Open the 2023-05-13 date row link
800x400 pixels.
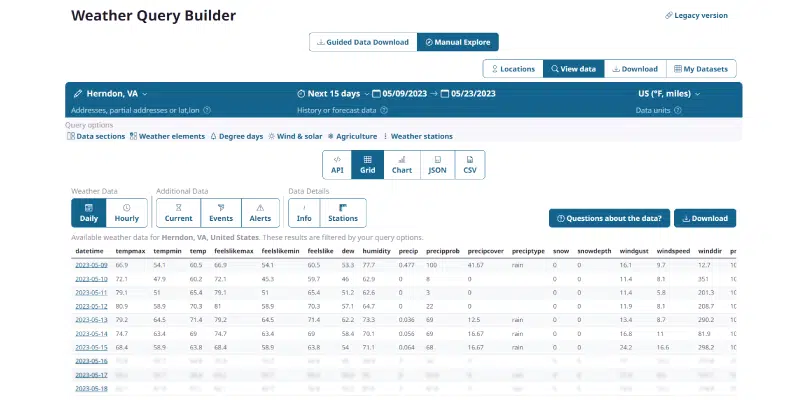click(x=91, y=319)
